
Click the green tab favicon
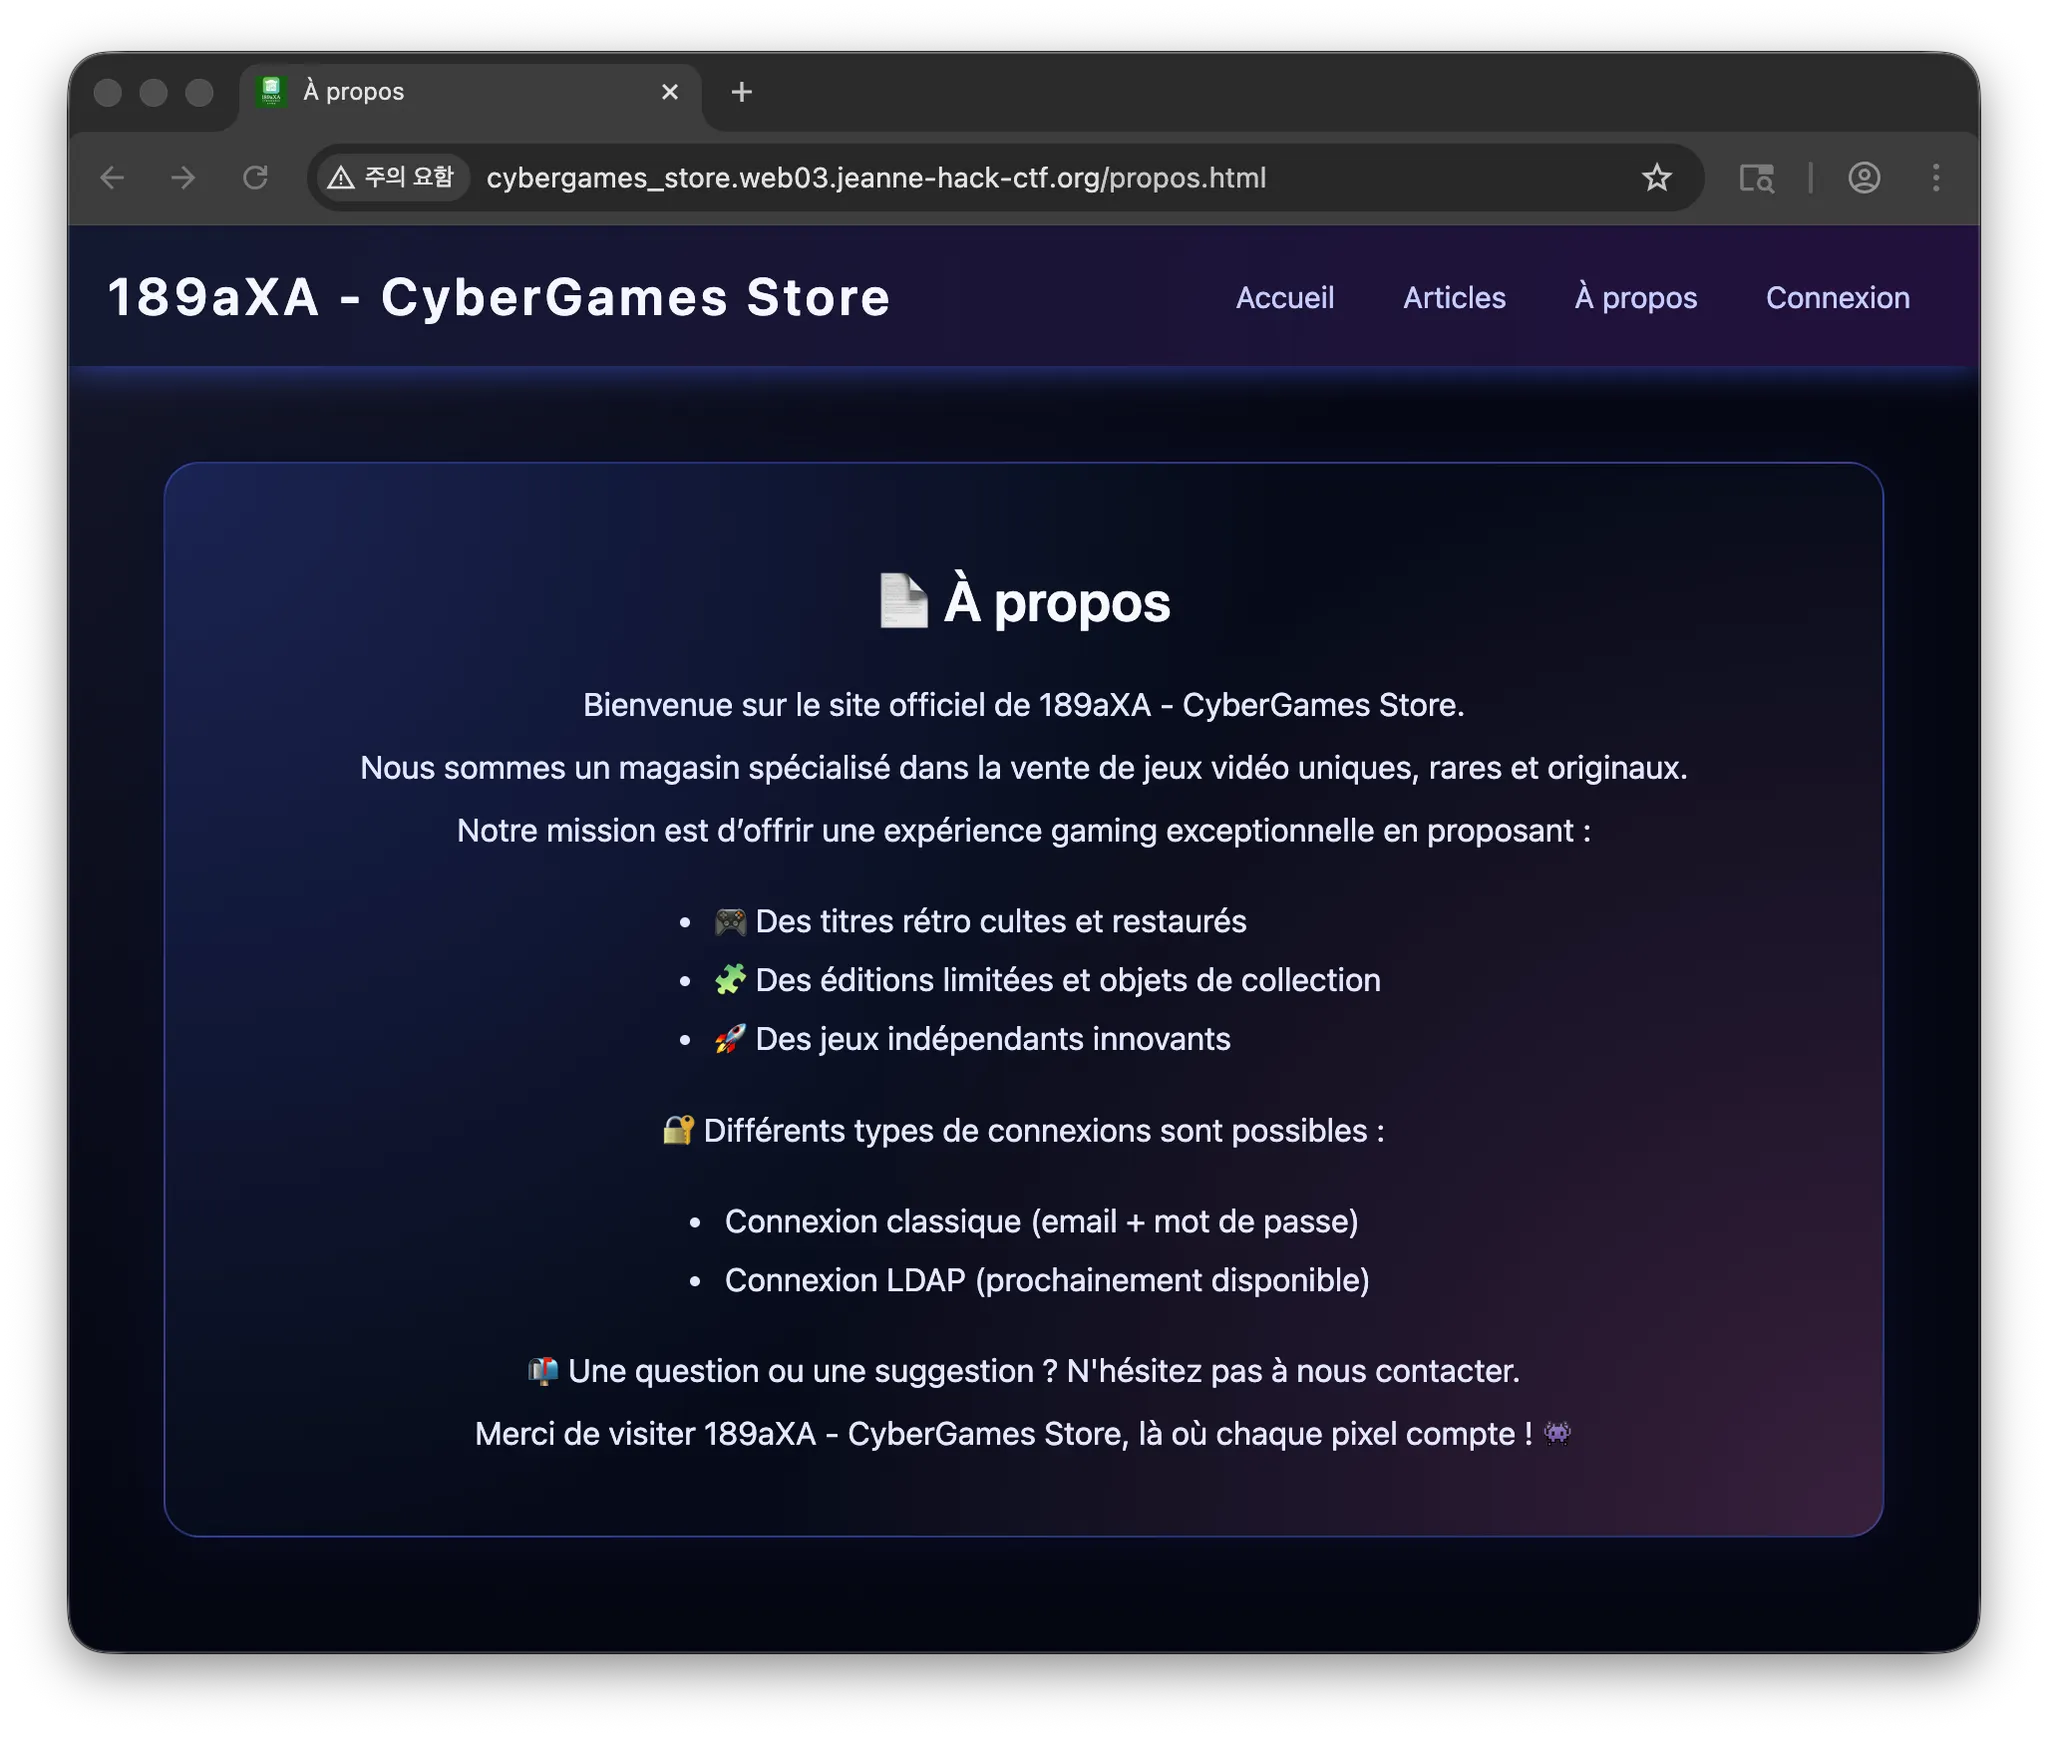(271, 91)
